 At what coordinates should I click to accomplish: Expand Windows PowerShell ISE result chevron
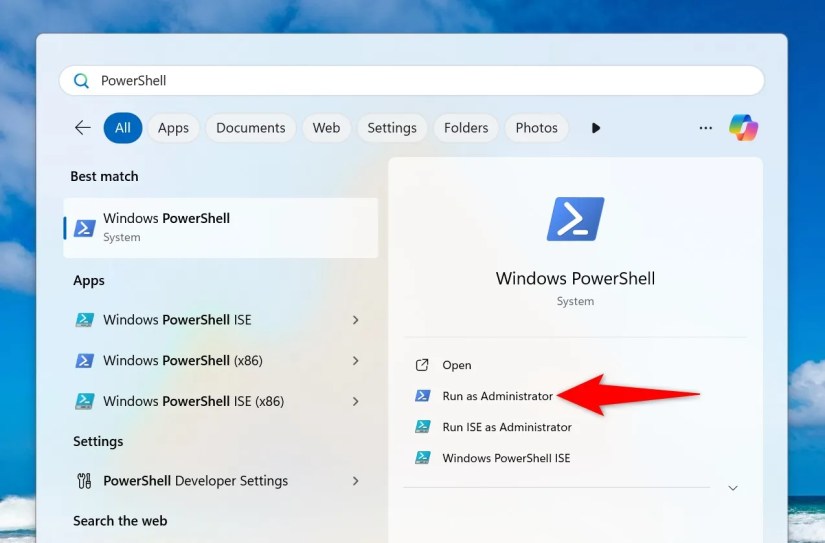tap(356, 320)
